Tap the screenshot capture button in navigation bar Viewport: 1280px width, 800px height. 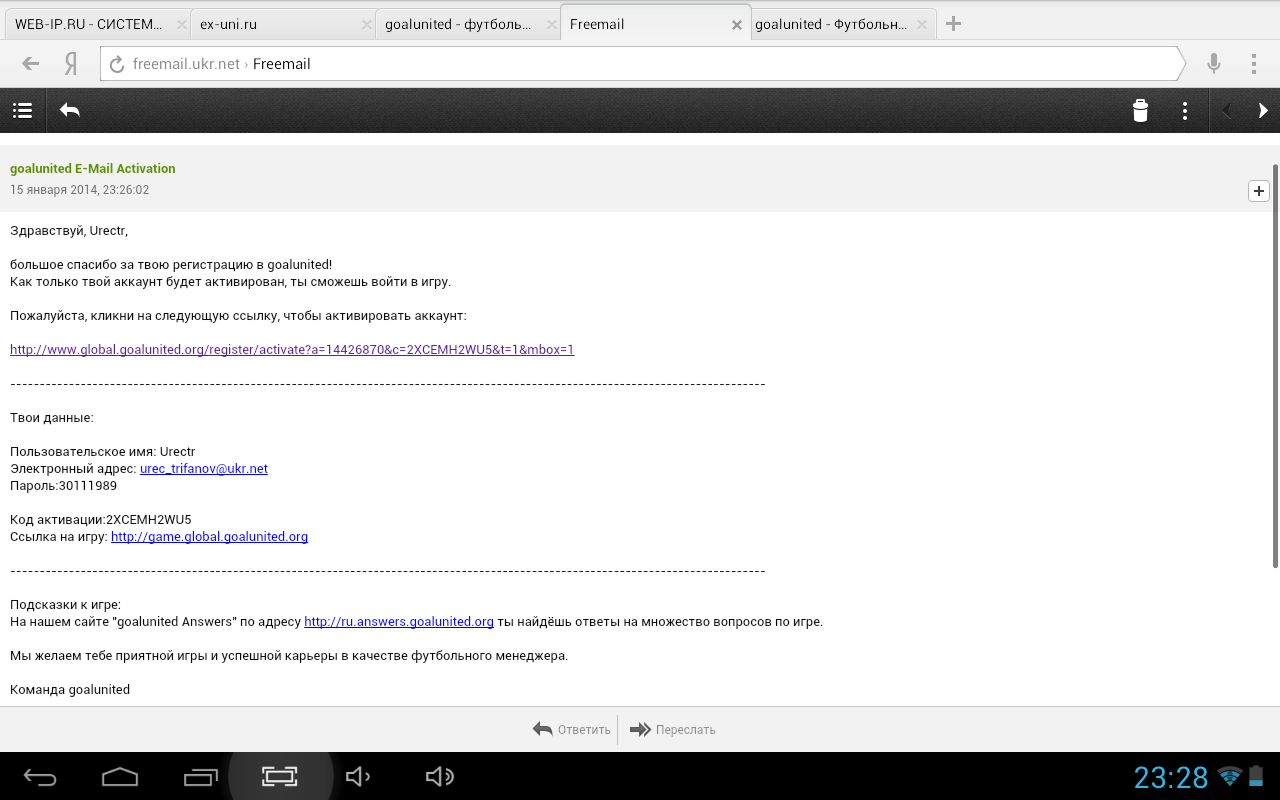coord(281,776)
